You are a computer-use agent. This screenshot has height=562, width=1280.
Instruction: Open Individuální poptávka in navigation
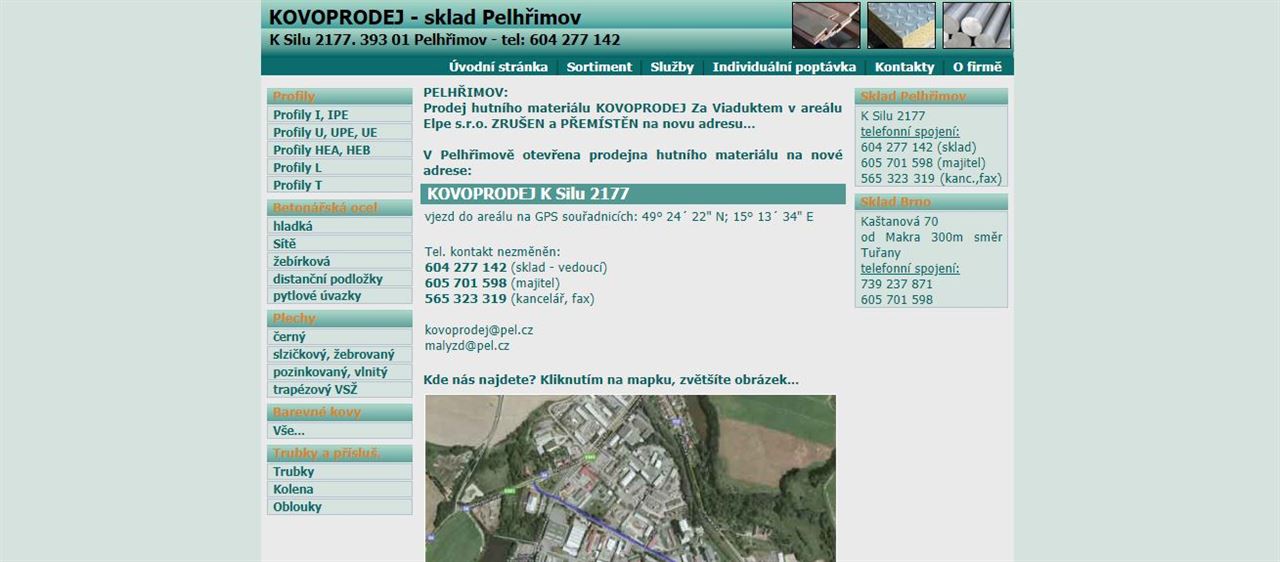784,67
